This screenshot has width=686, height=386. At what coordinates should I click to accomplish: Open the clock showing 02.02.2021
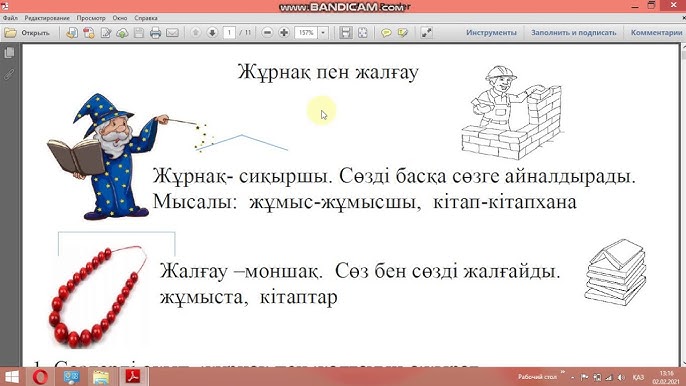tap(666, 377)
